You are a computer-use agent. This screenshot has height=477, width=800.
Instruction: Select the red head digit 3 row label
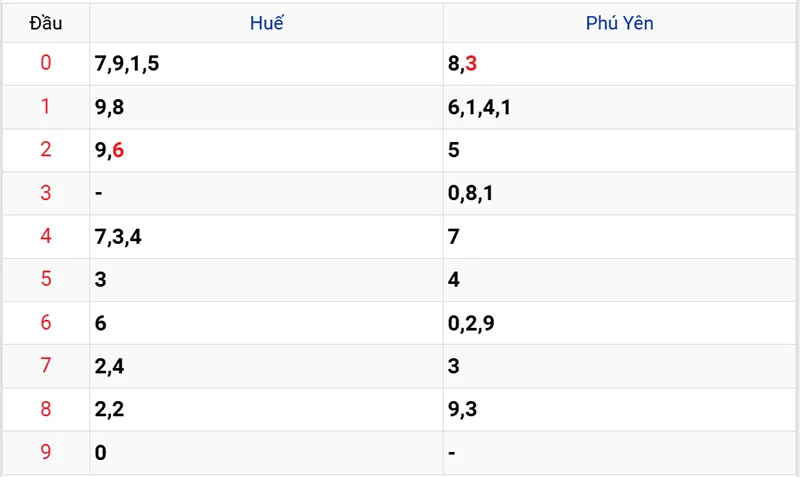(x=45, y=193)
